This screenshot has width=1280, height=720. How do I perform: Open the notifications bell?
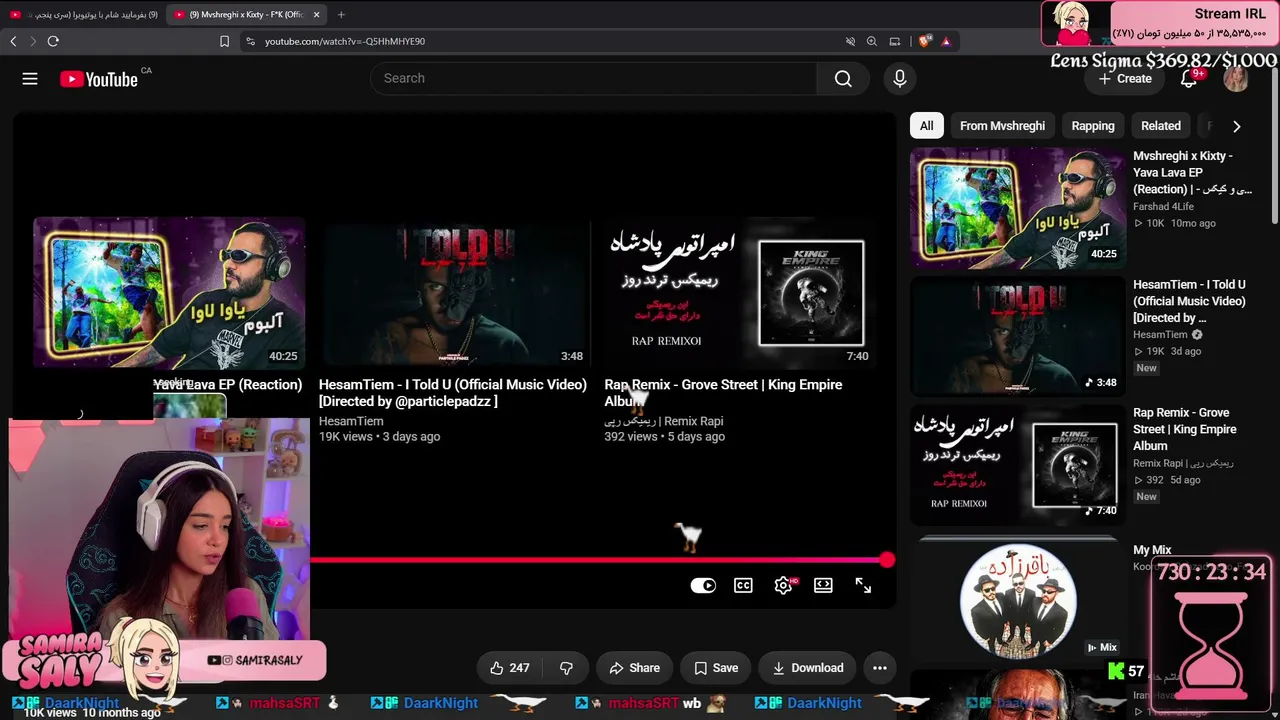(x=1189, y=79)
